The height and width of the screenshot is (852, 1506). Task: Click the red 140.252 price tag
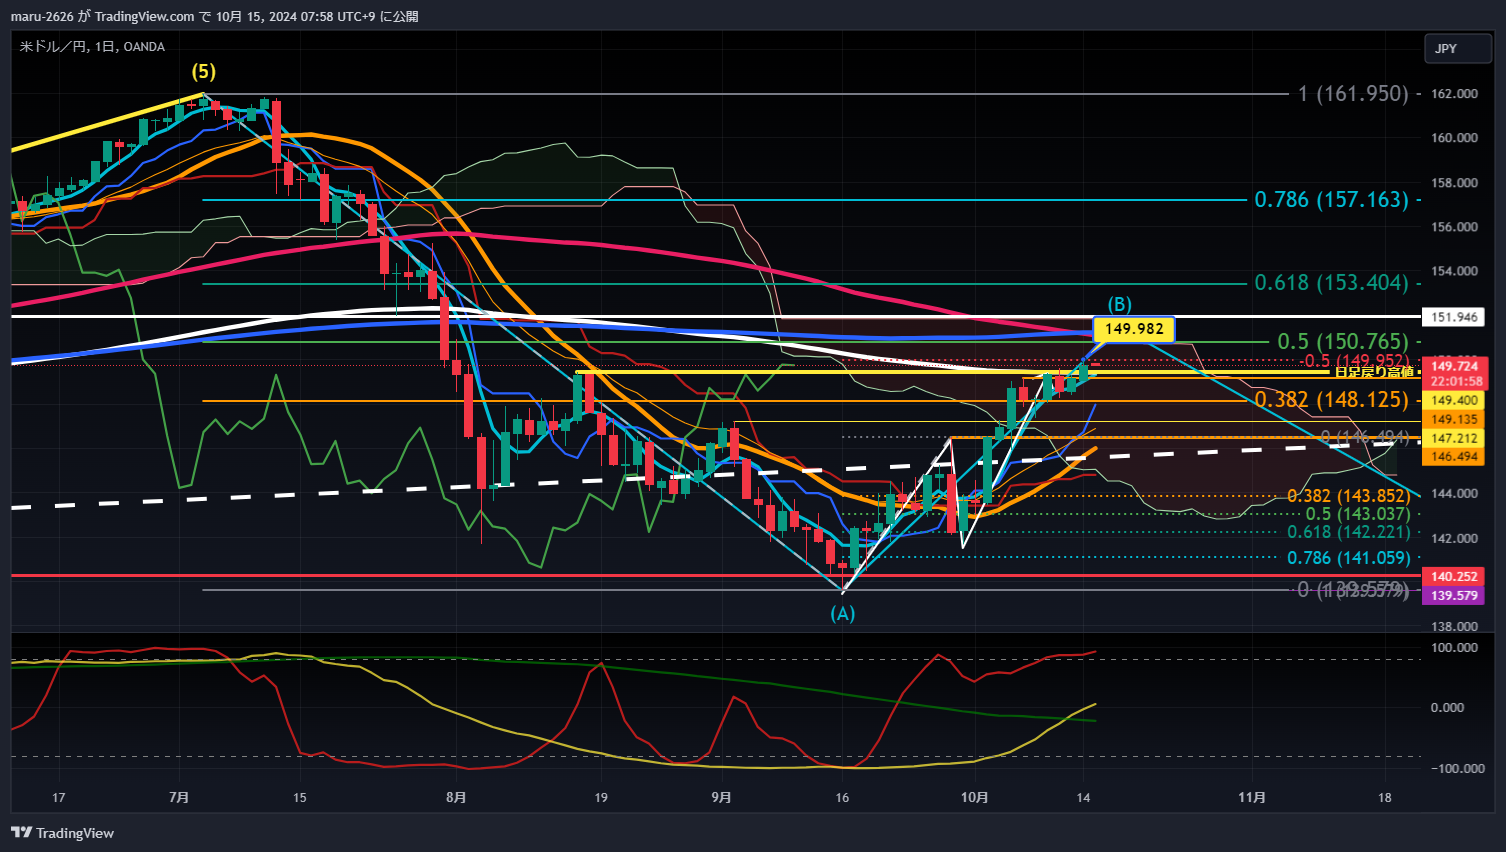point(1454,576)
